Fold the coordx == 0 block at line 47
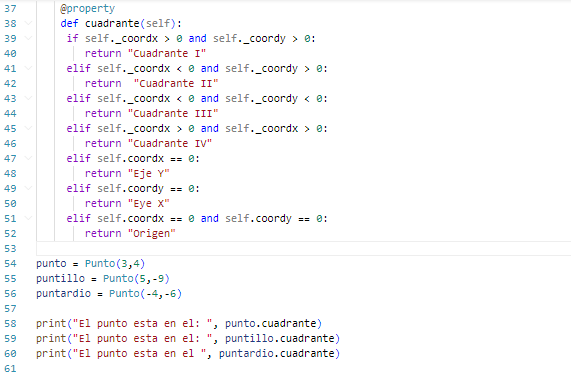 28,158
